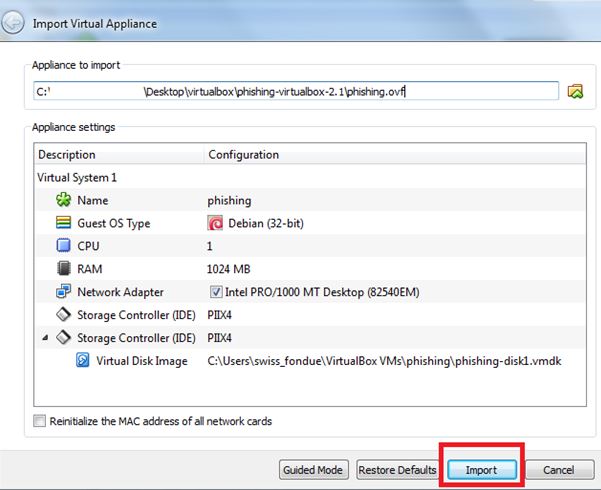The image size is (601, 490).
Task: Click the Description column header
Action: click(119, 155)
